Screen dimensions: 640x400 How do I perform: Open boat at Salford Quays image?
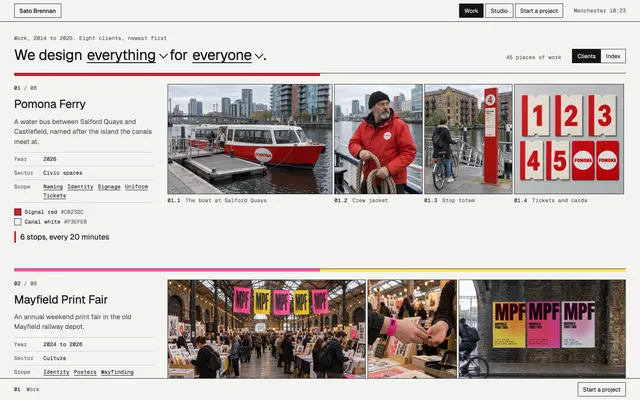tap(250, 139)
